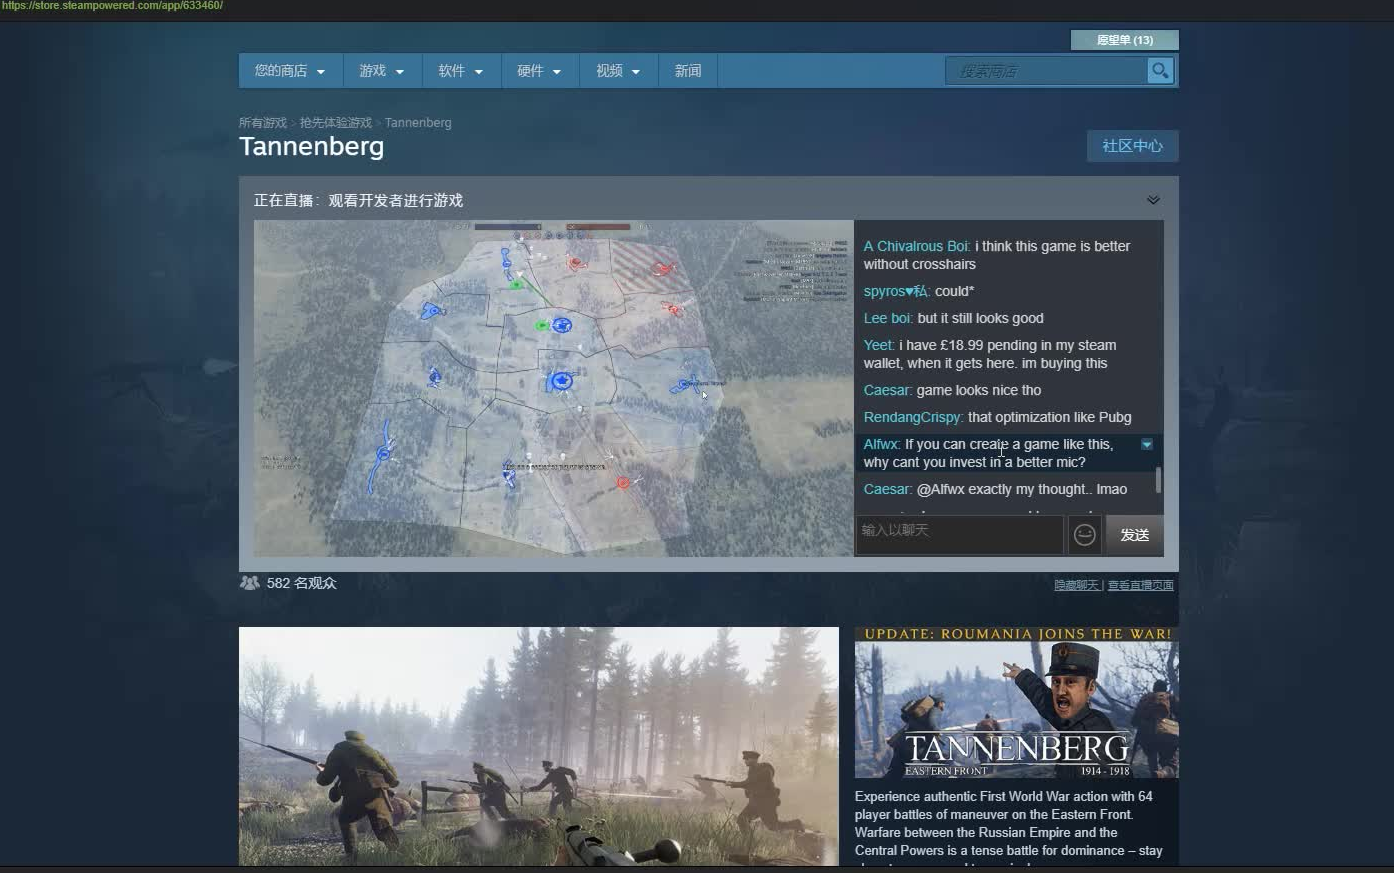
Task: Click the 隐藏聊天 hide chat link
Action: 1076,585
